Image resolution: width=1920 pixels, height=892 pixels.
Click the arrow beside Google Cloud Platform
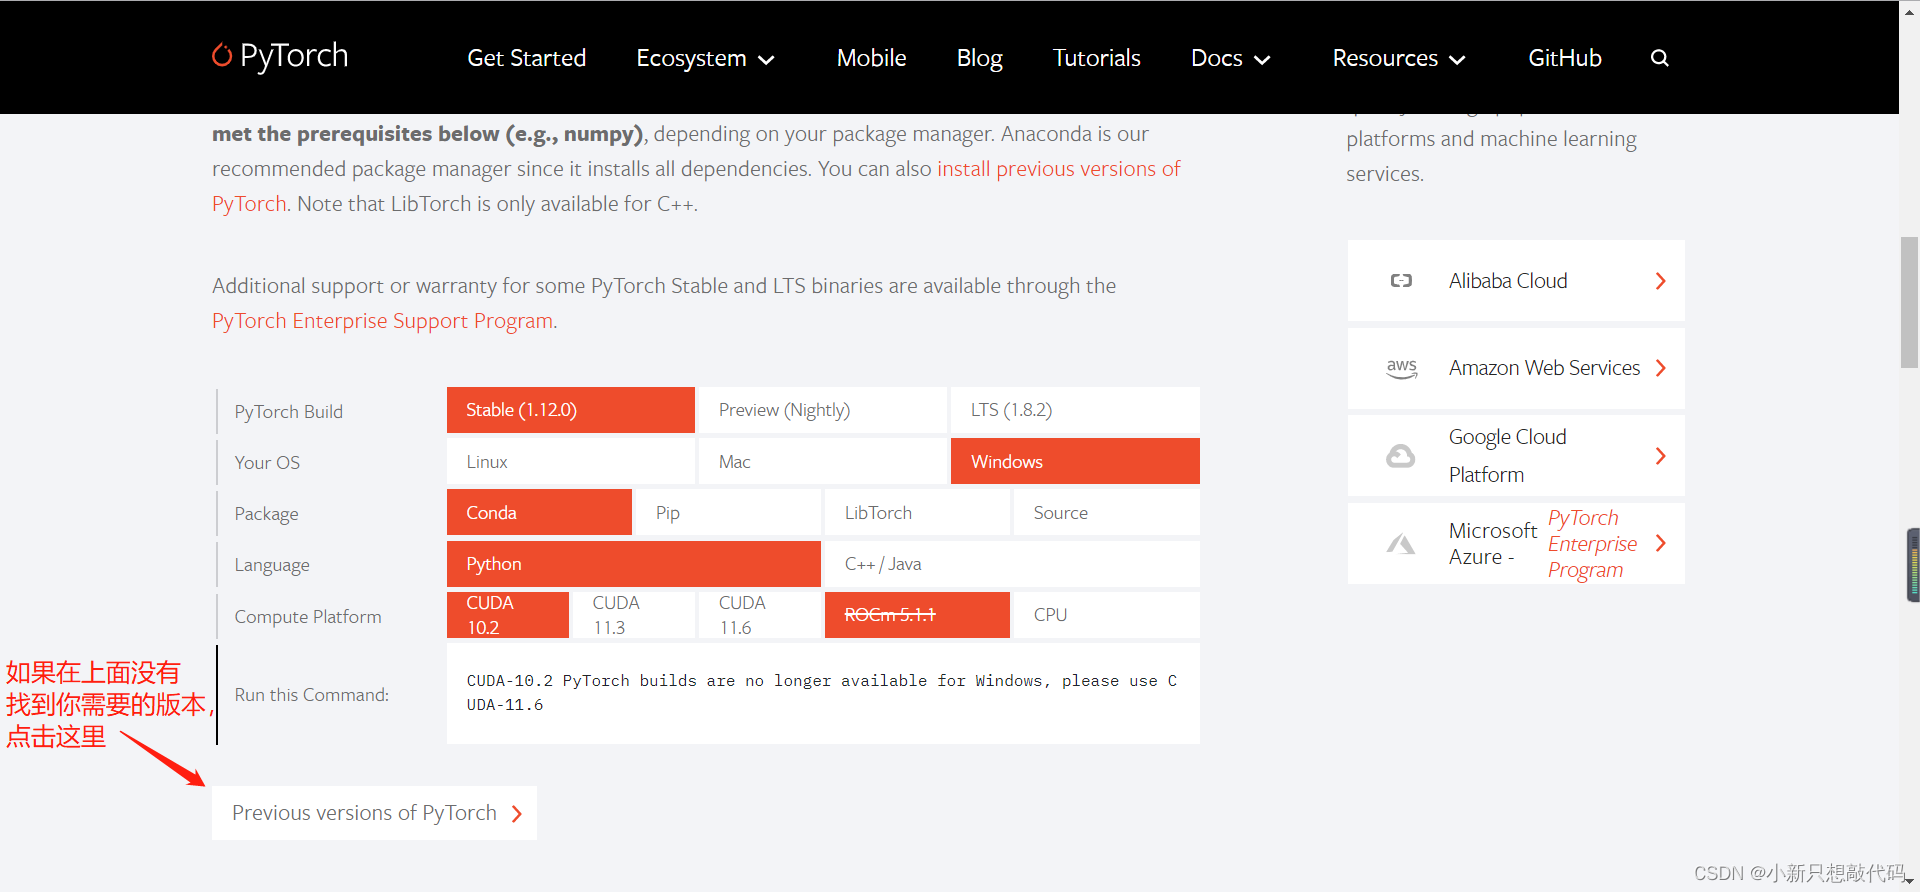[x=1660, y=456]
